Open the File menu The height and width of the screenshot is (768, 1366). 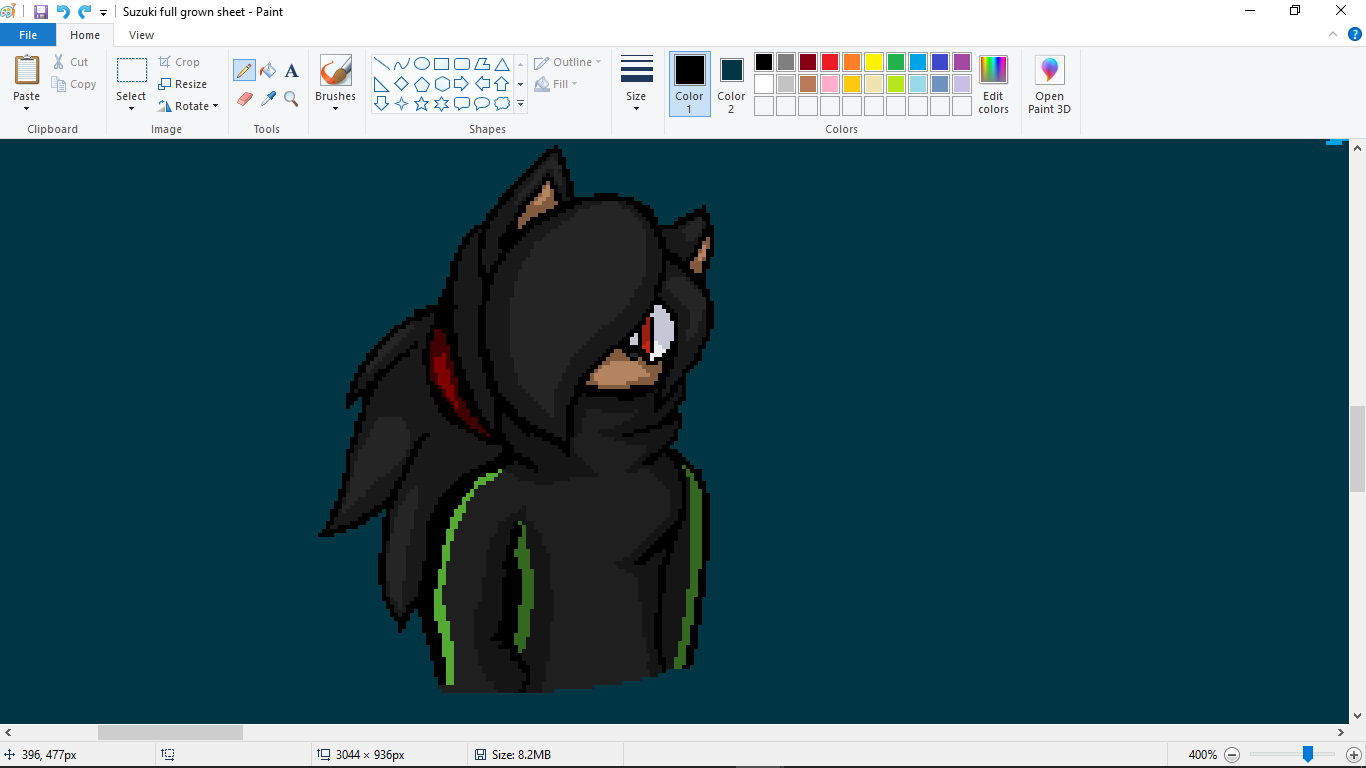(28, 35)
